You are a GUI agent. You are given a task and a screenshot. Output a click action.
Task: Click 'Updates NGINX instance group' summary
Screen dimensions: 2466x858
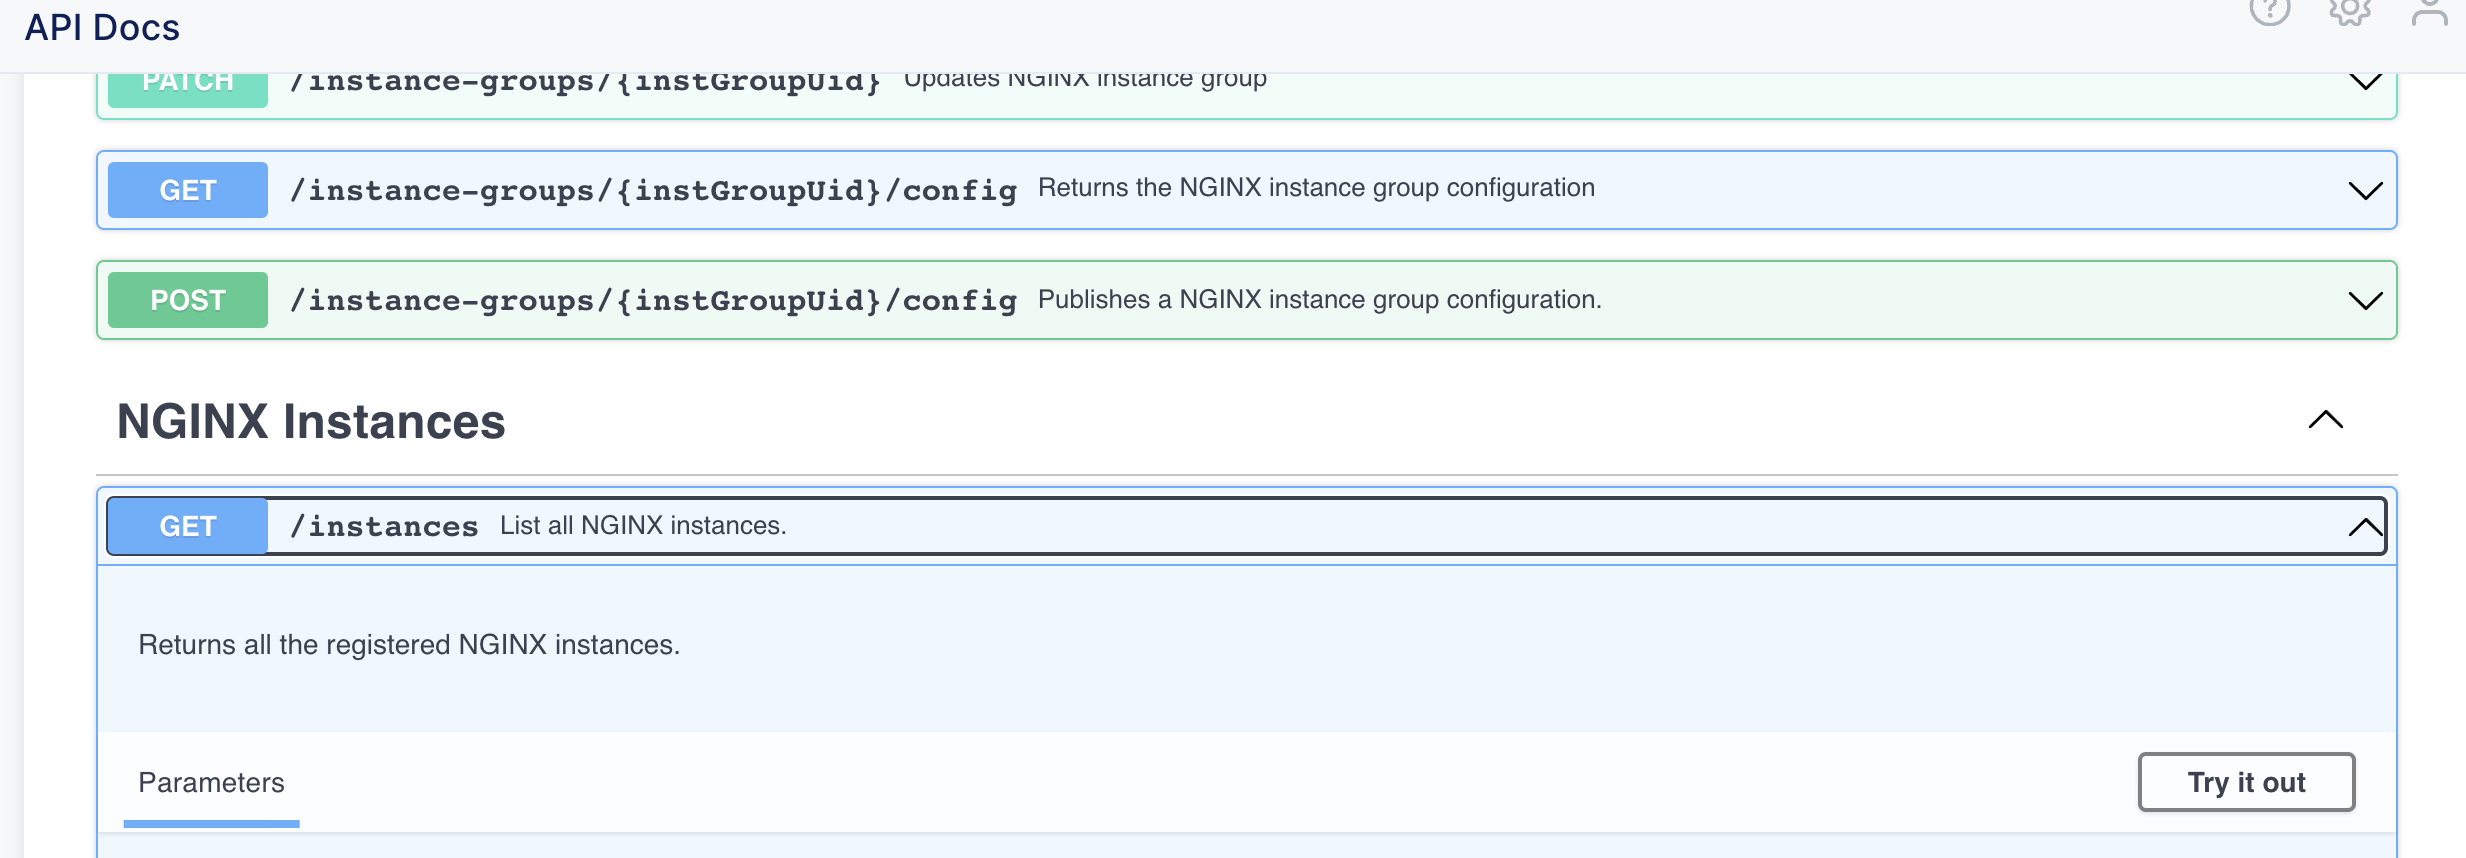coord(1085,80)
